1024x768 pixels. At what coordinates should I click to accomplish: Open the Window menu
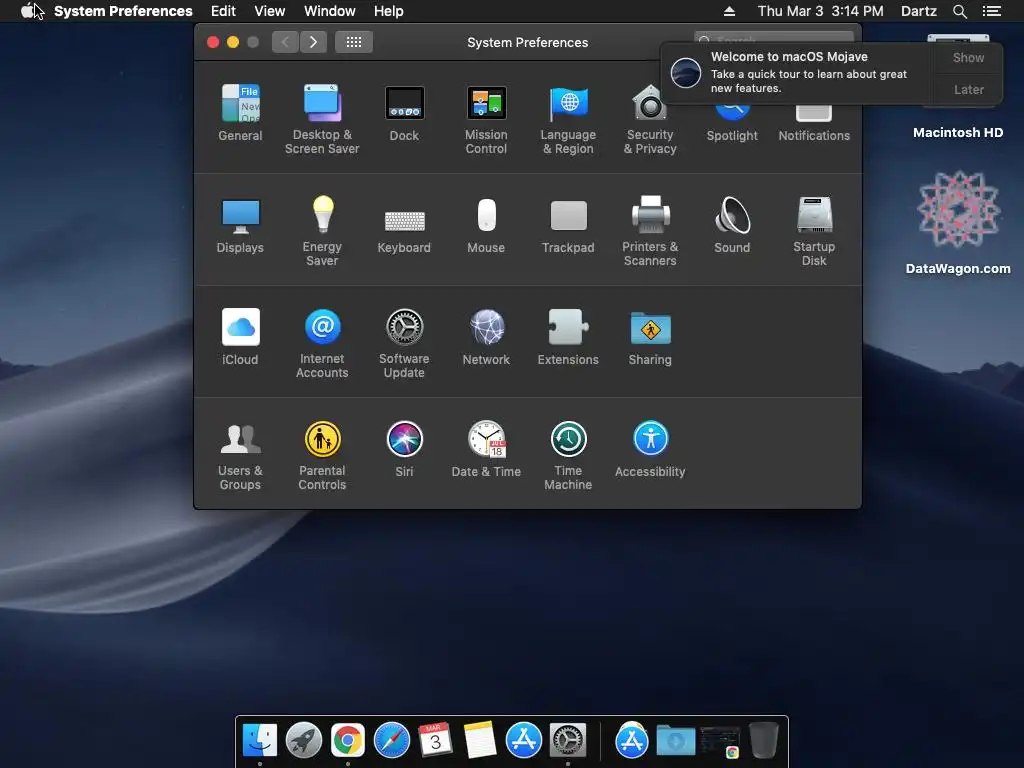pos(330,11)
